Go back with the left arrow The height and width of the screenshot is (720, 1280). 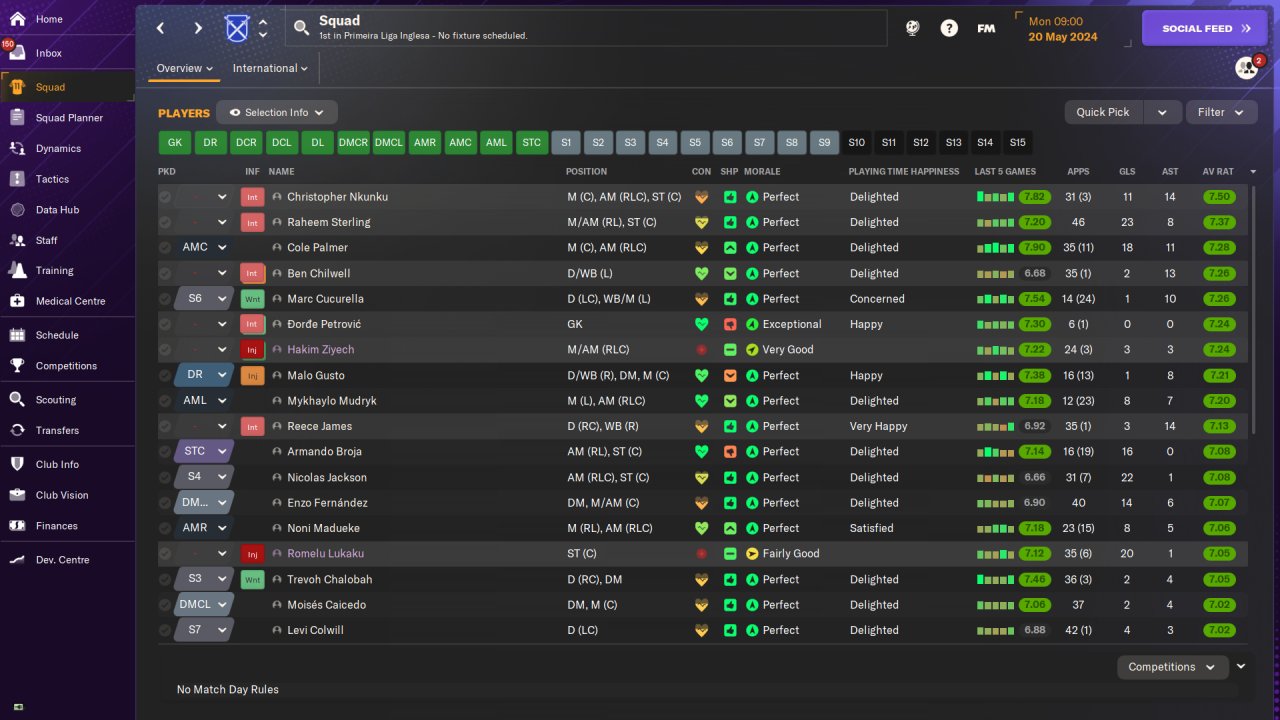160,28
